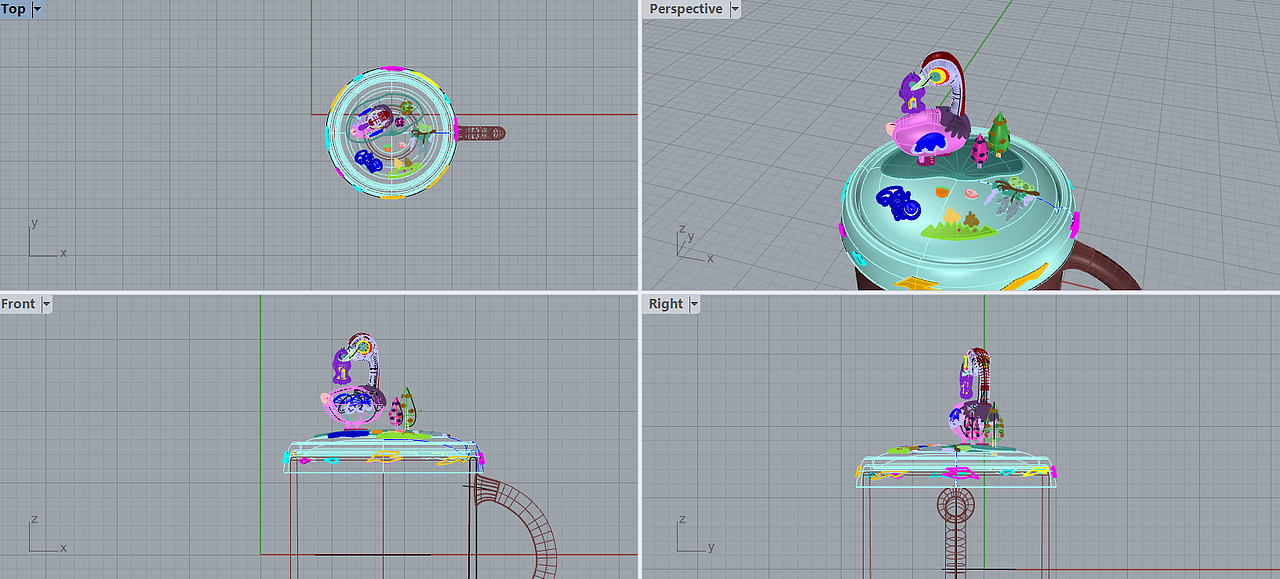This screenshot has width=1280, height=579.
Task: Click the Perspective viewport title label
Action: (x=685, y=9)
